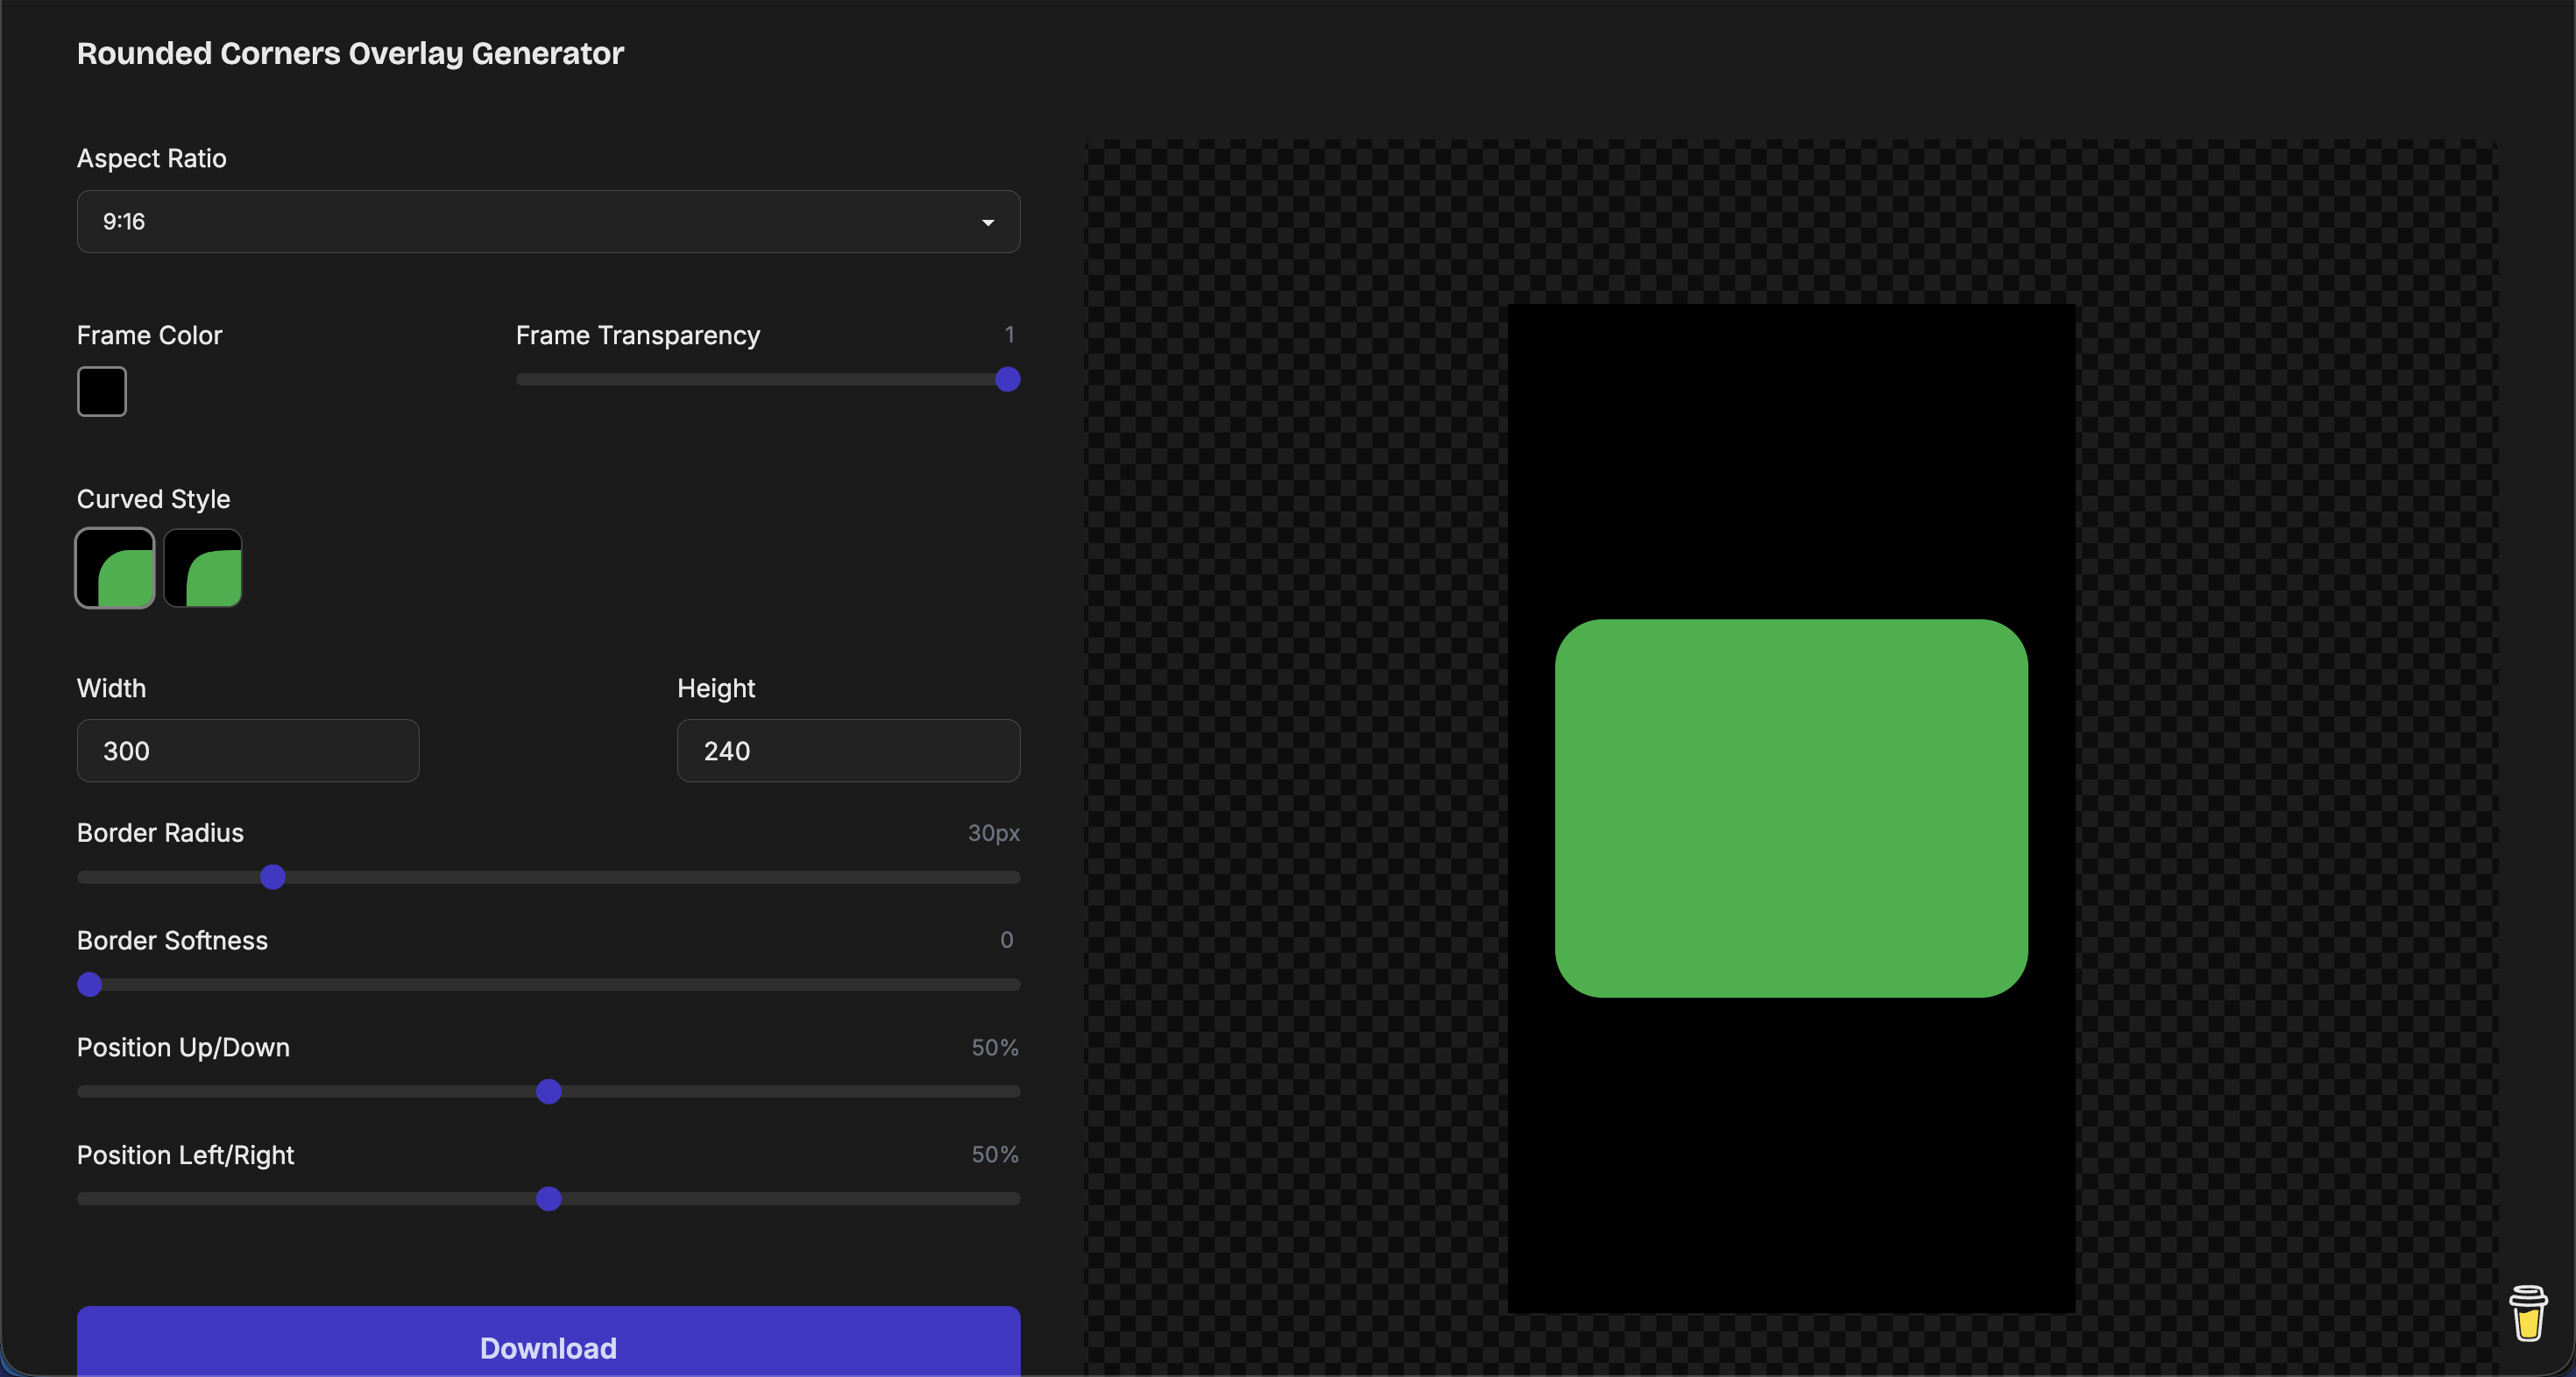Click the Width input showing 300
2576x1377 pixels.
pyautogui.click(x=247, y=751)
